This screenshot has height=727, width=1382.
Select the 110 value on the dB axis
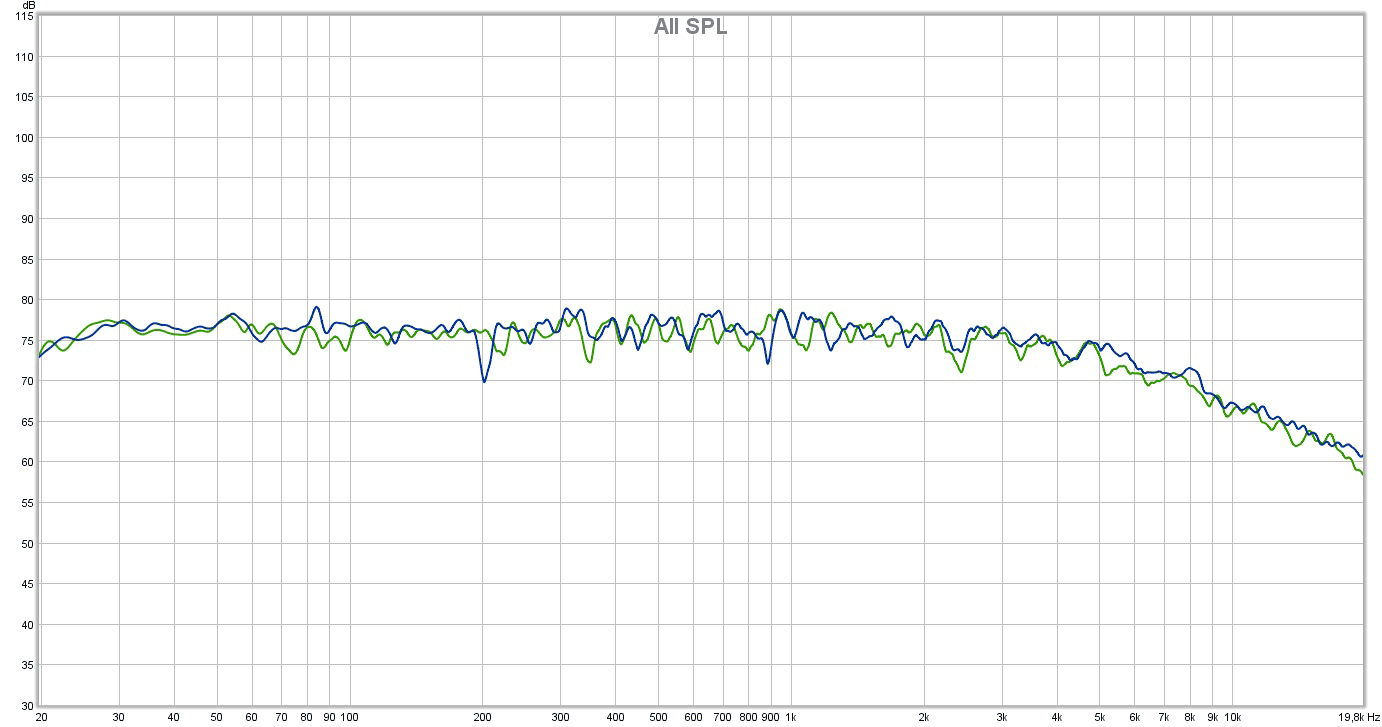click(26, 57)
